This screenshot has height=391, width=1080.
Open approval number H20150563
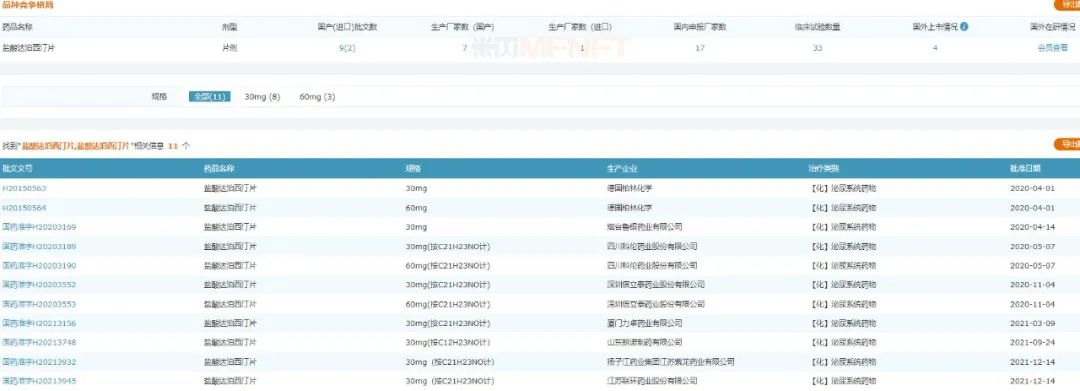click(x=24, y=188)
